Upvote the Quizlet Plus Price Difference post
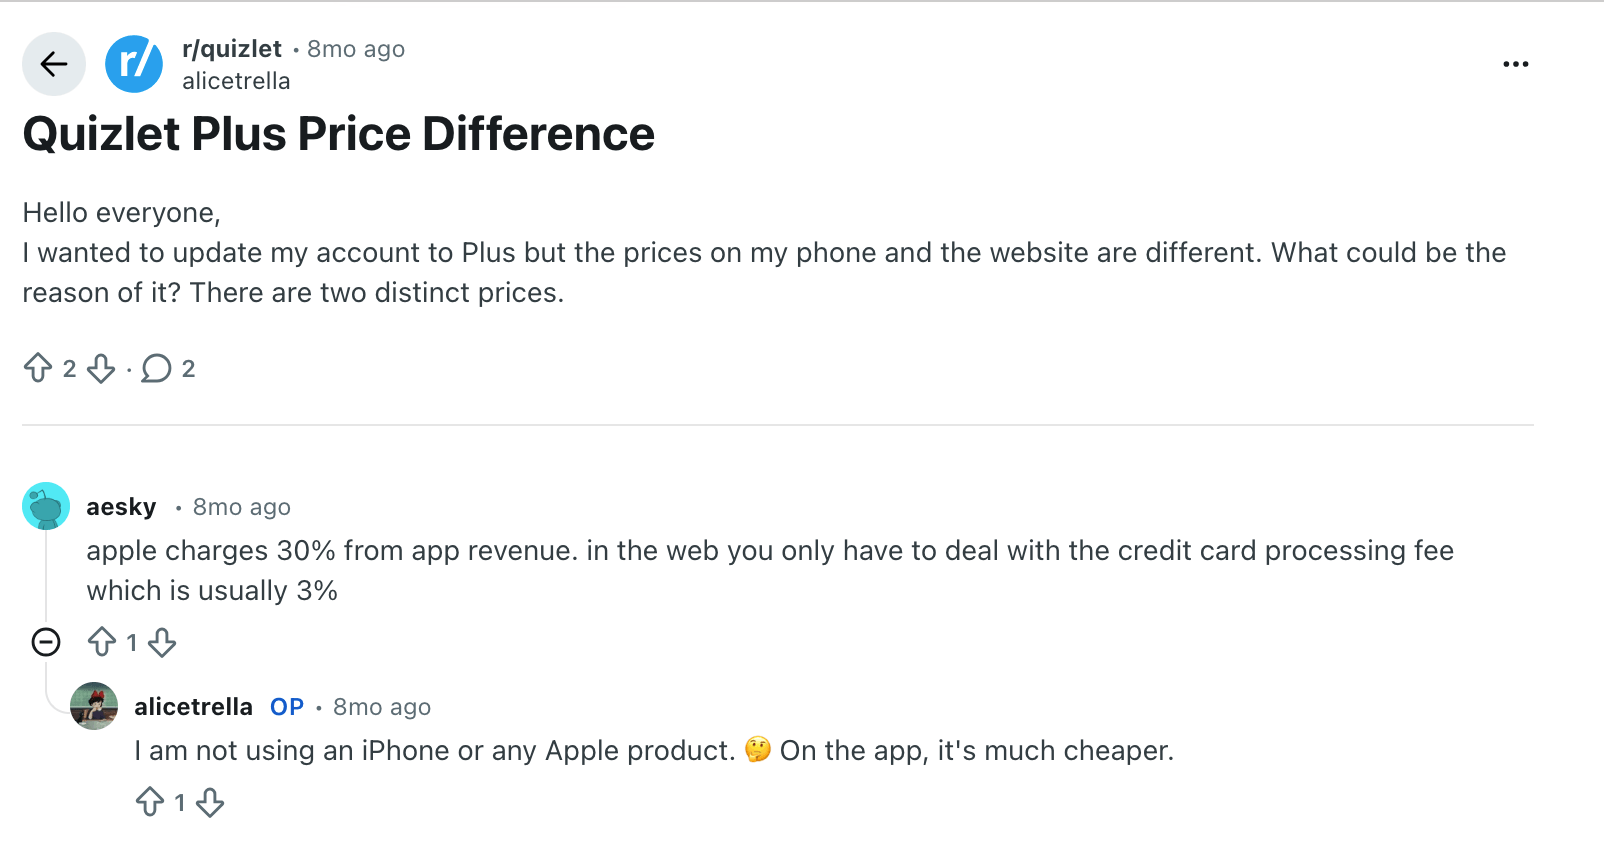 [x=40, y=368]
